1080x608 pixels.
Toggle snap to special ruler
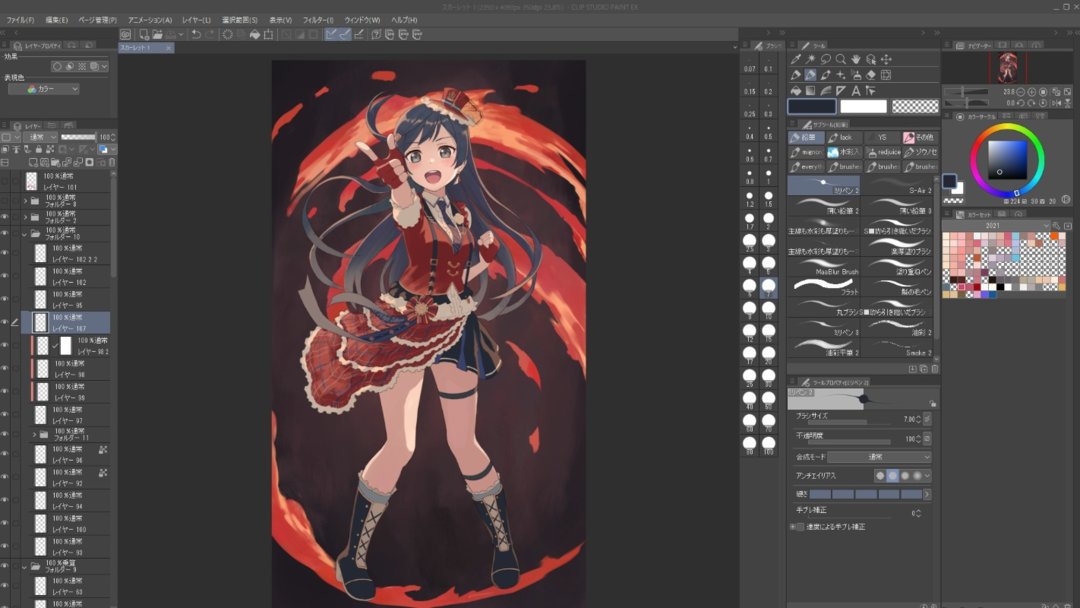(345, 34)
